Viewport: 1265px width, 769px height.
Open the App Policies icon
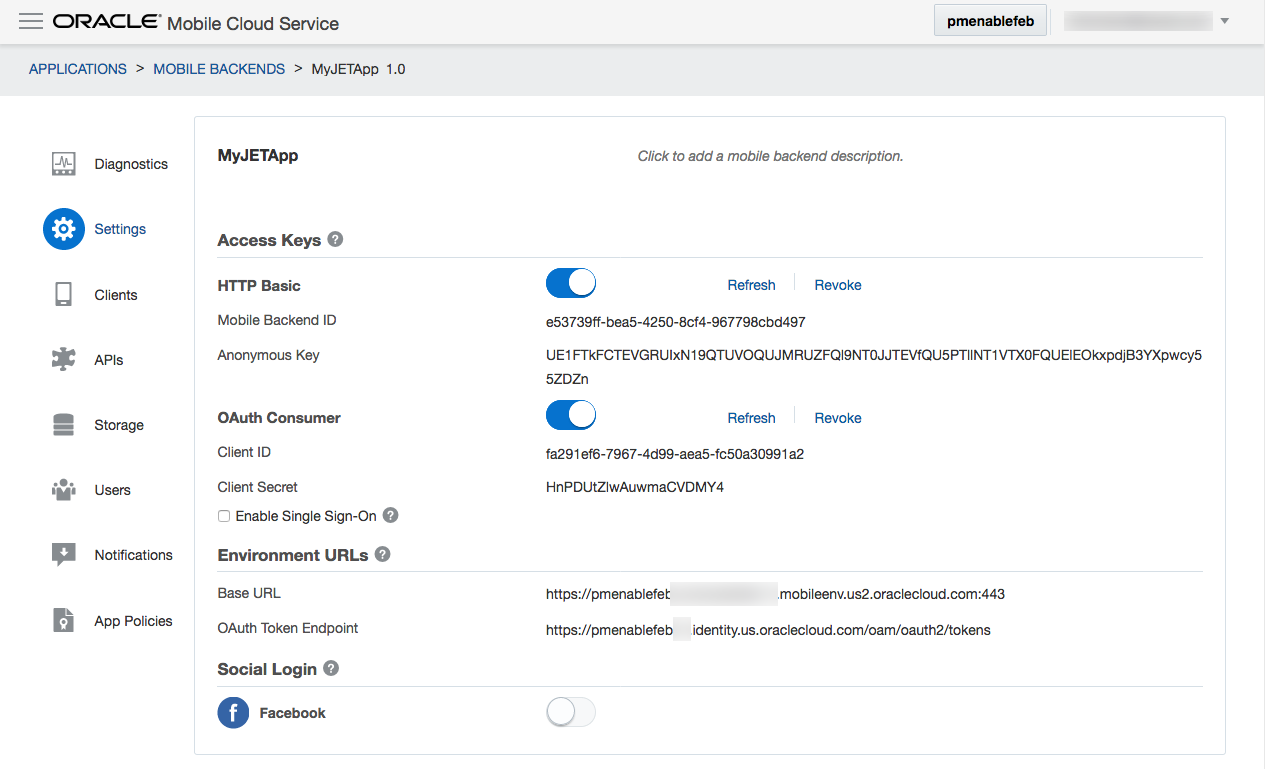(64, 621)
